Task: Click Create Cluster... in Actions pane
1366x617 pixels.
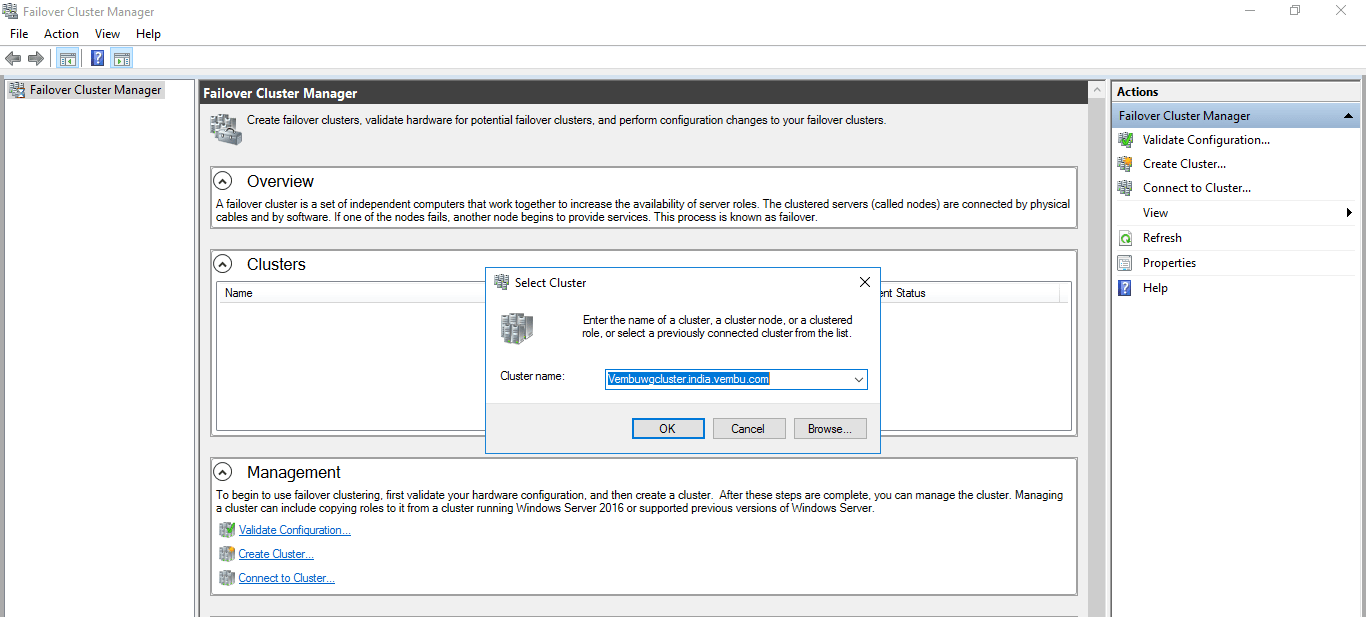Action: pos(1184,164)
